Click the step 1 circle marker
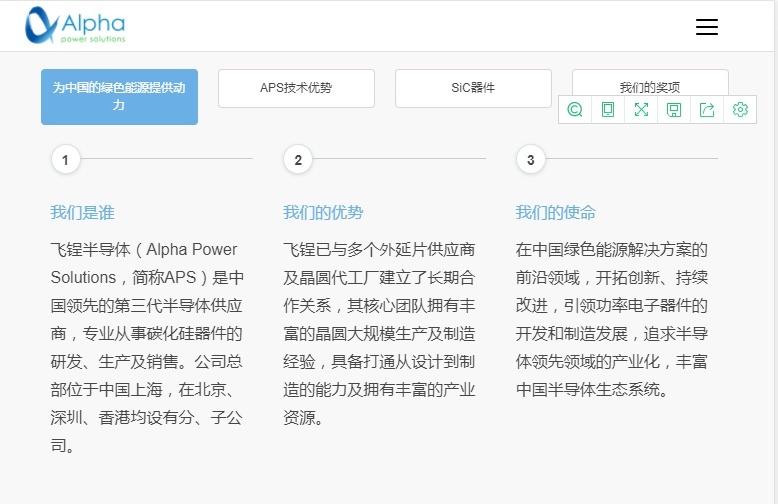Image resolution: width=778 pixels, height=504 pixels. tap(65, 160)
